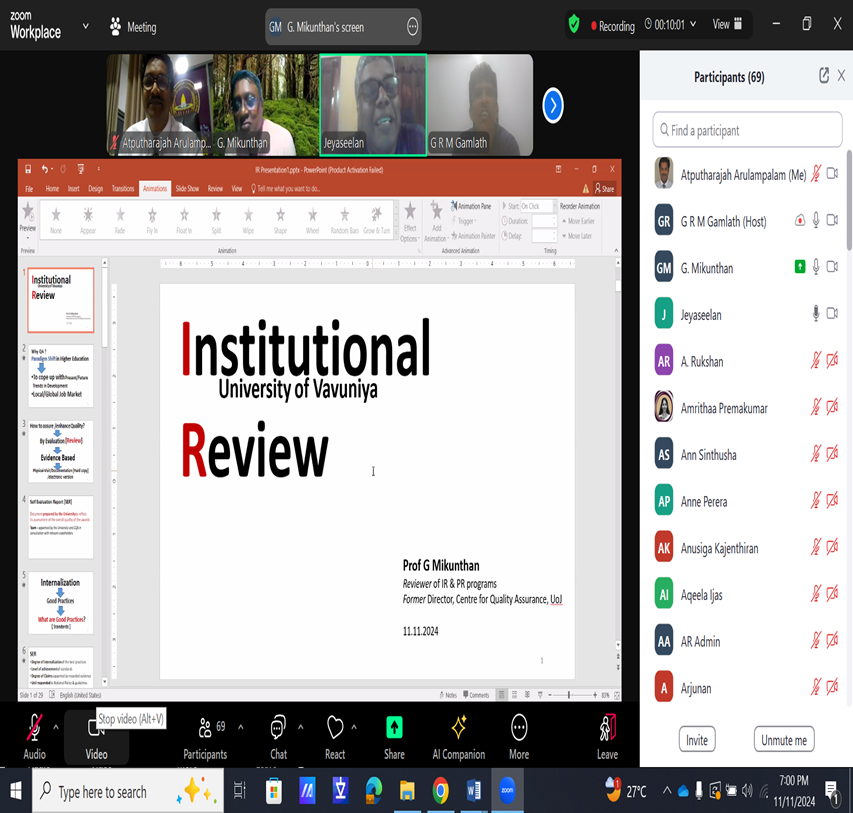Open the View layout dropdown
853x813 pixels.
(x=727, y=25)
